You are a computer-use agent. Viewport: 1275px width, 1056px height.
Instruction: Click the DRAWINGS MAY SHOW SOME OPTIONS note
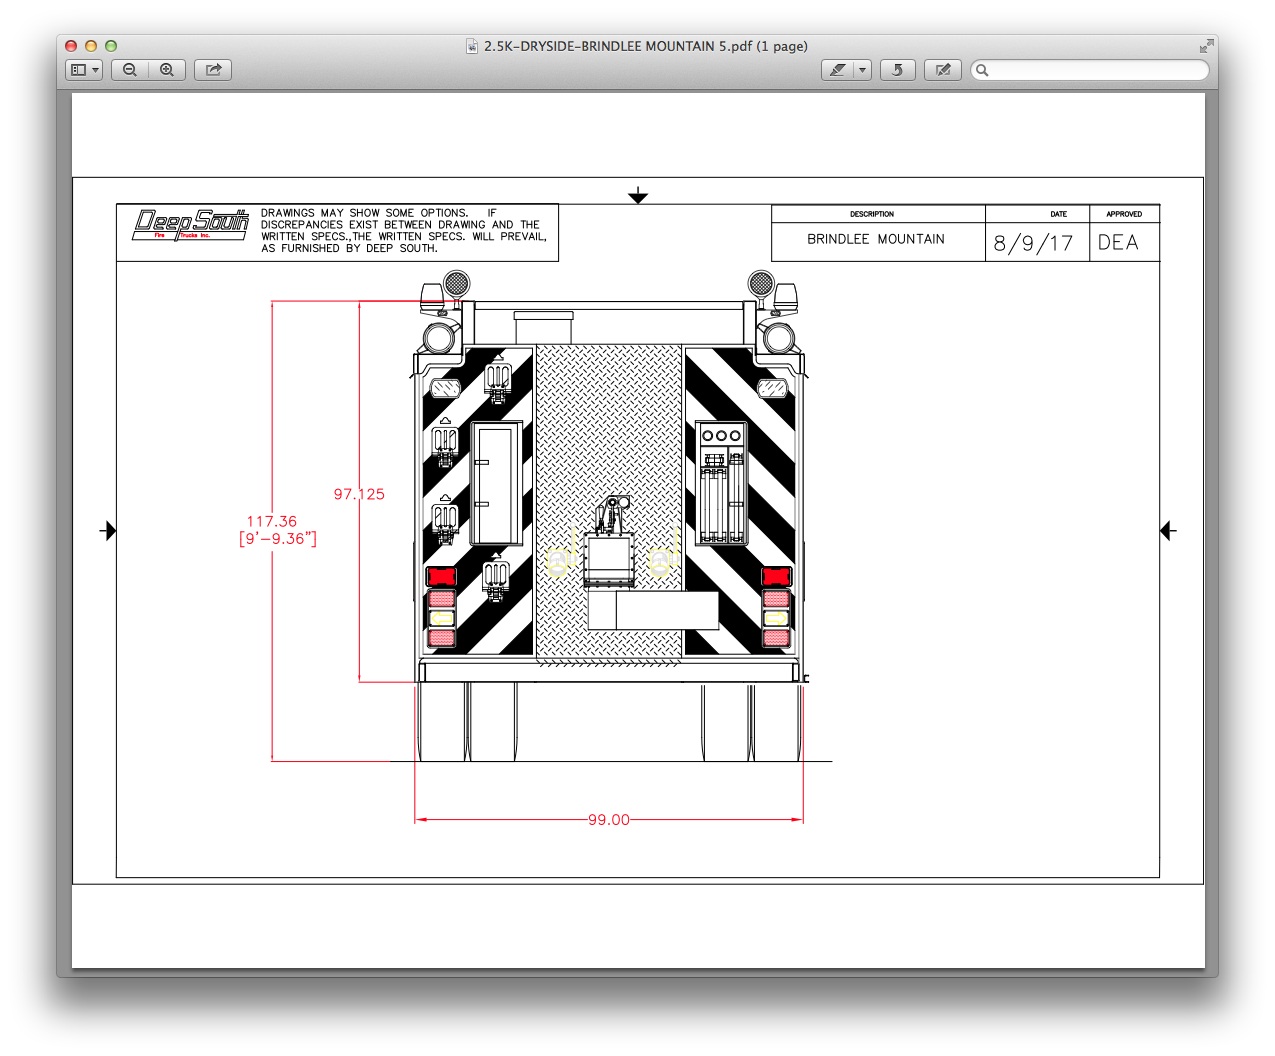pyautogui.click(x=404, y=230)
